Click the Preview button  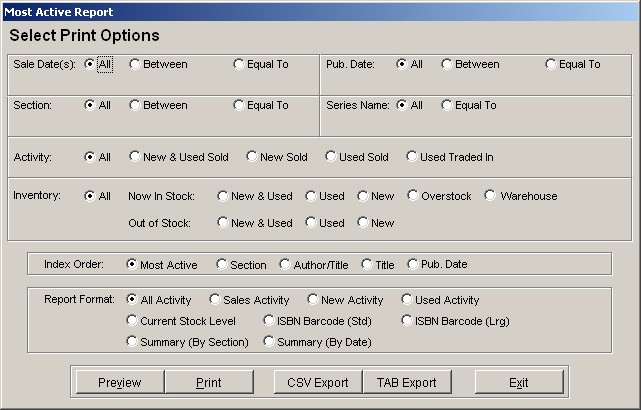120,382
